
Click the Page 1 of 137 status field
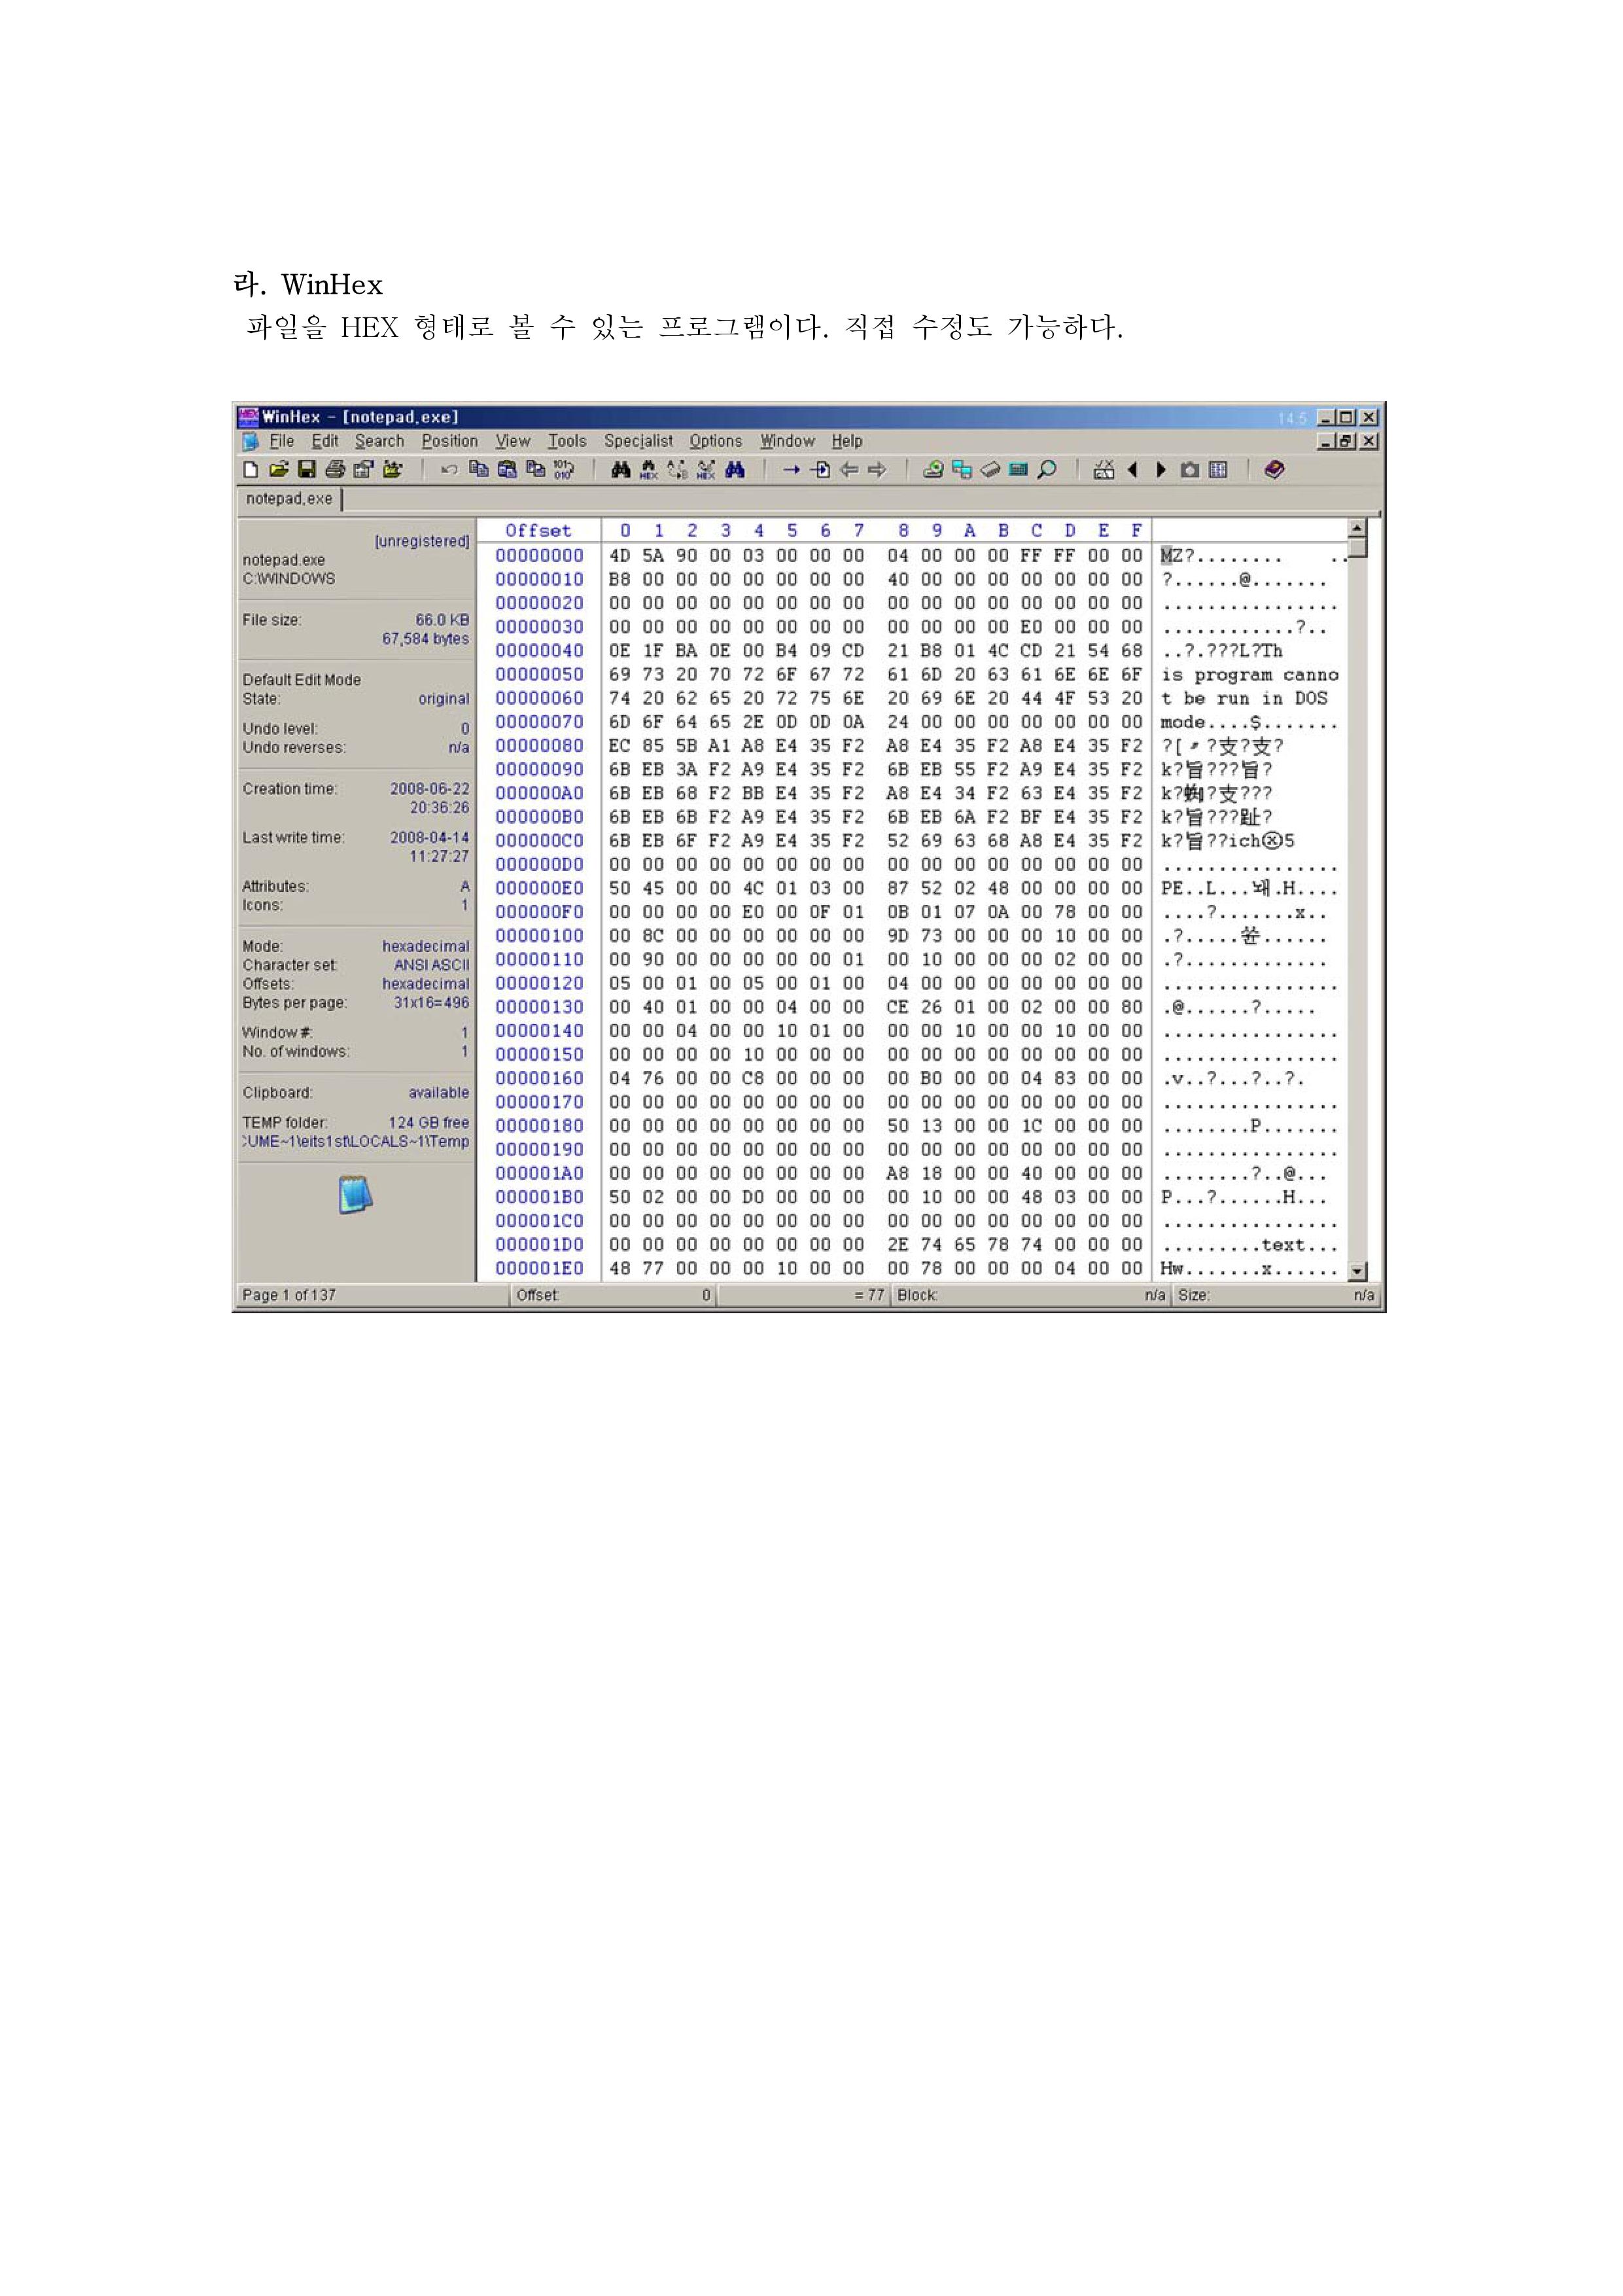coord(289,1295)
